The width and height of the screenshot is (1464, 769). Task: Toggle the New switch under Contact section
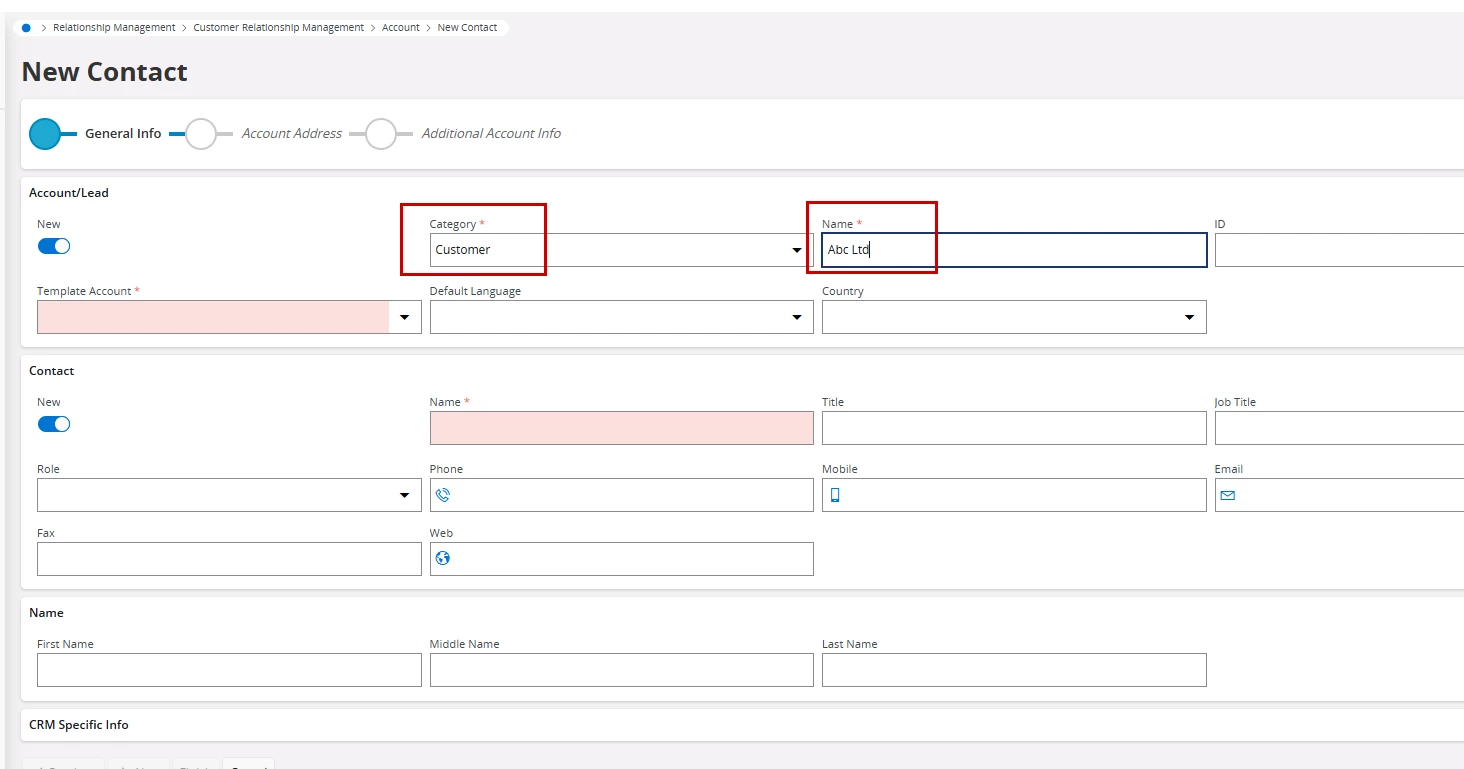click(54, 424)
